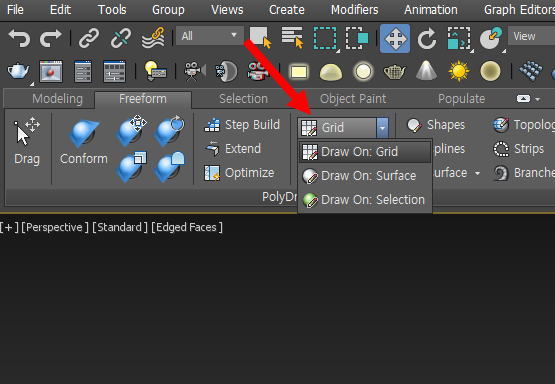
Task: Create a rectangular area light icon
Action: point(299,72)
